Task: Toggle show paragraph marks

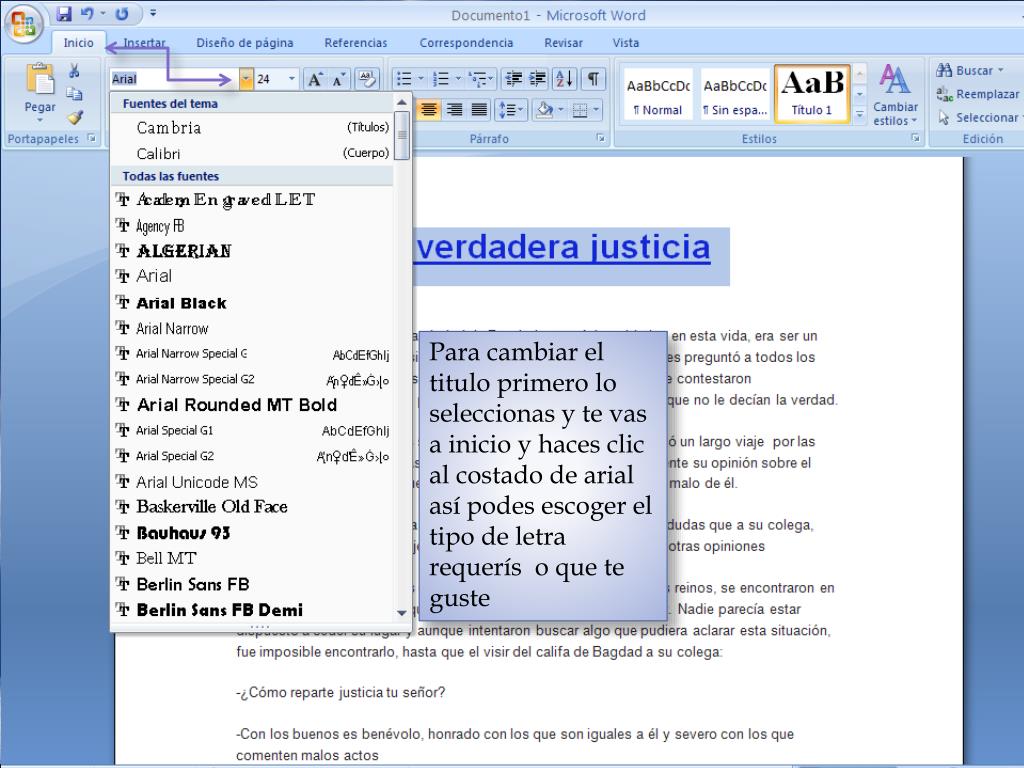Action: (x=592, y=80)
